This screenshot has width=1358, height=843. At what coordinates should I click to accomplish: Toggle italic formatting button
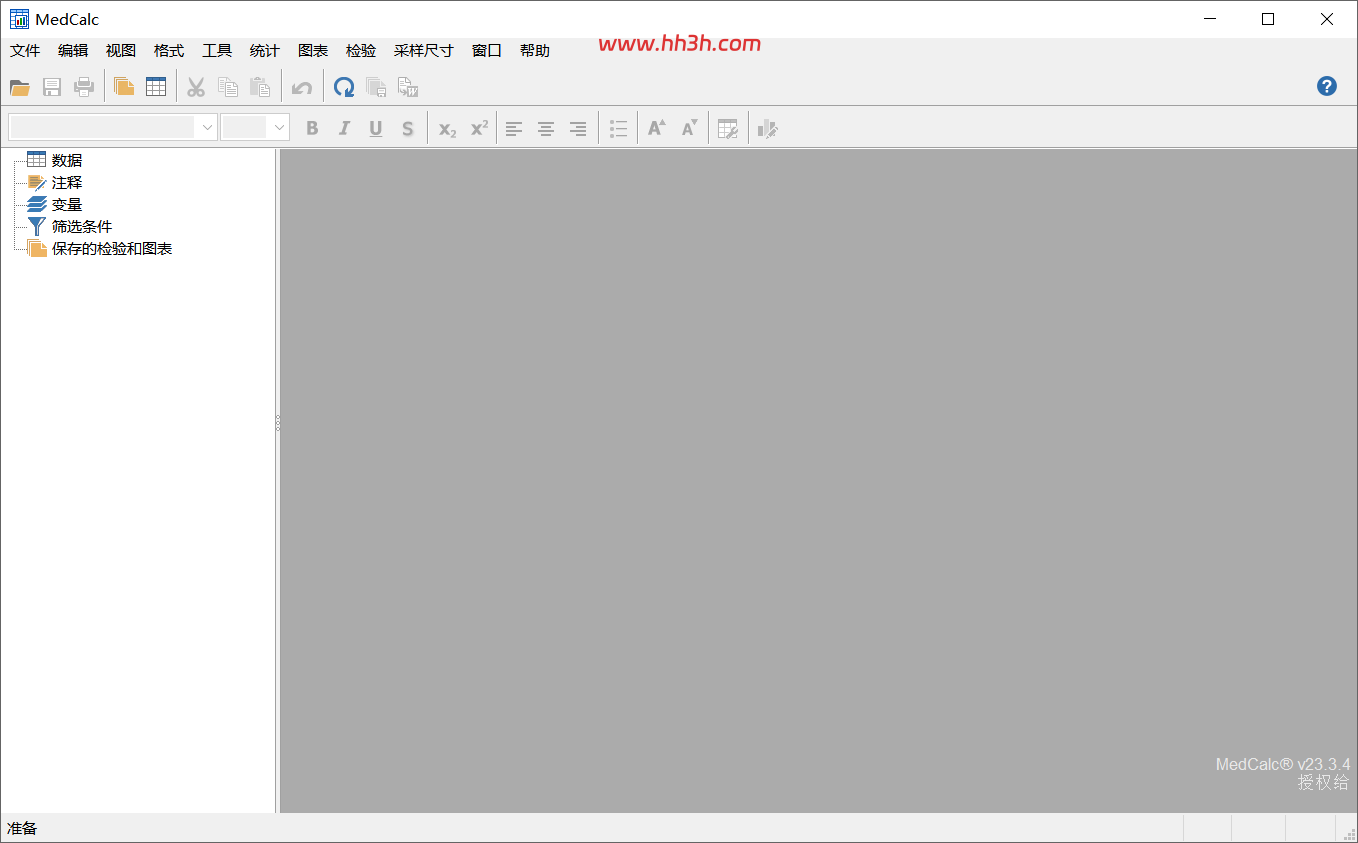point(344,128)
